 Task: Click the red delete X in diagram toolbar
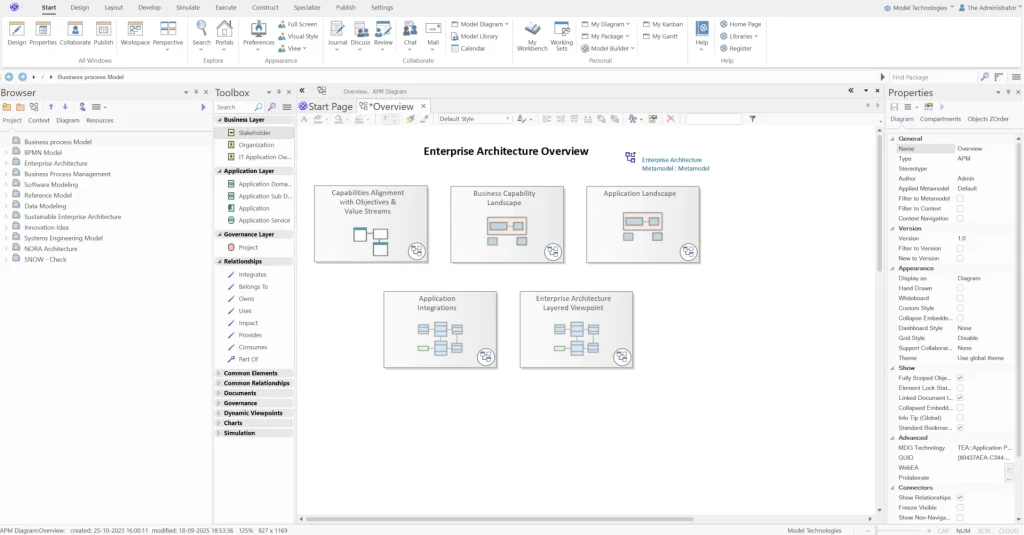[x=670, y=119]
